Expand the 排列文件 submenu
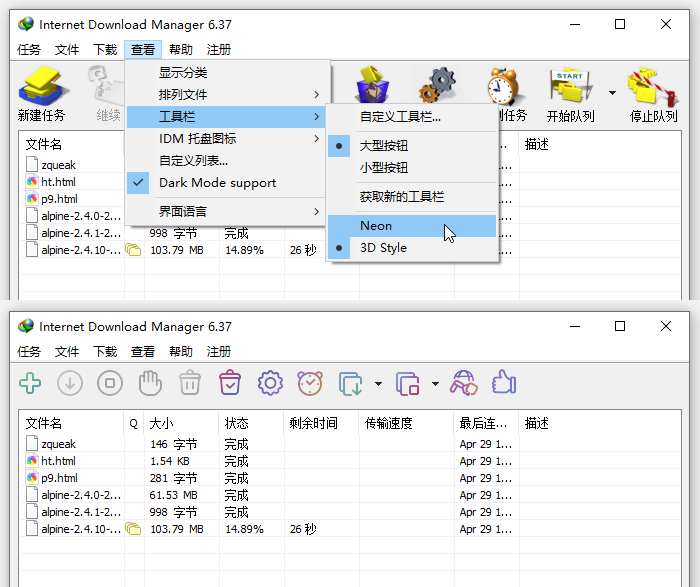Viewport: 700px width, 587px height. coord(225,95)
